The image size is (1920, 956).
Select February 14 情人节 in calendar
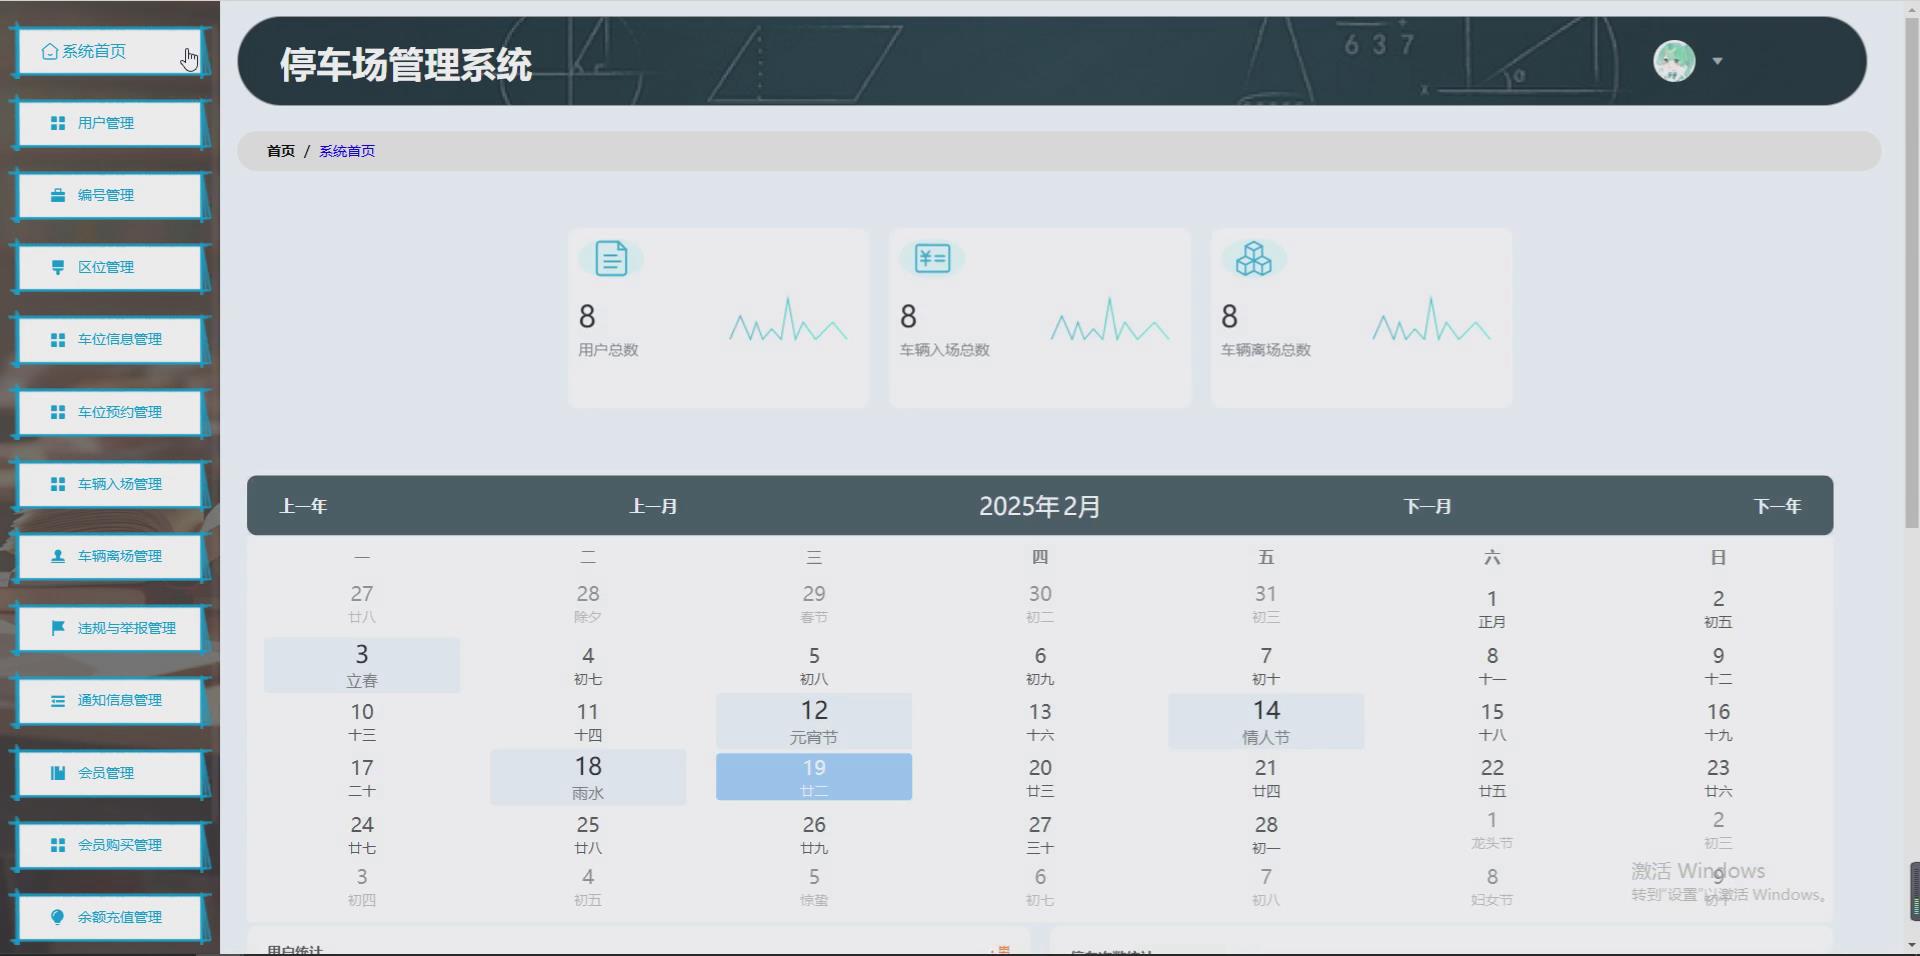pyautogui.click(x=1266, y=722)
